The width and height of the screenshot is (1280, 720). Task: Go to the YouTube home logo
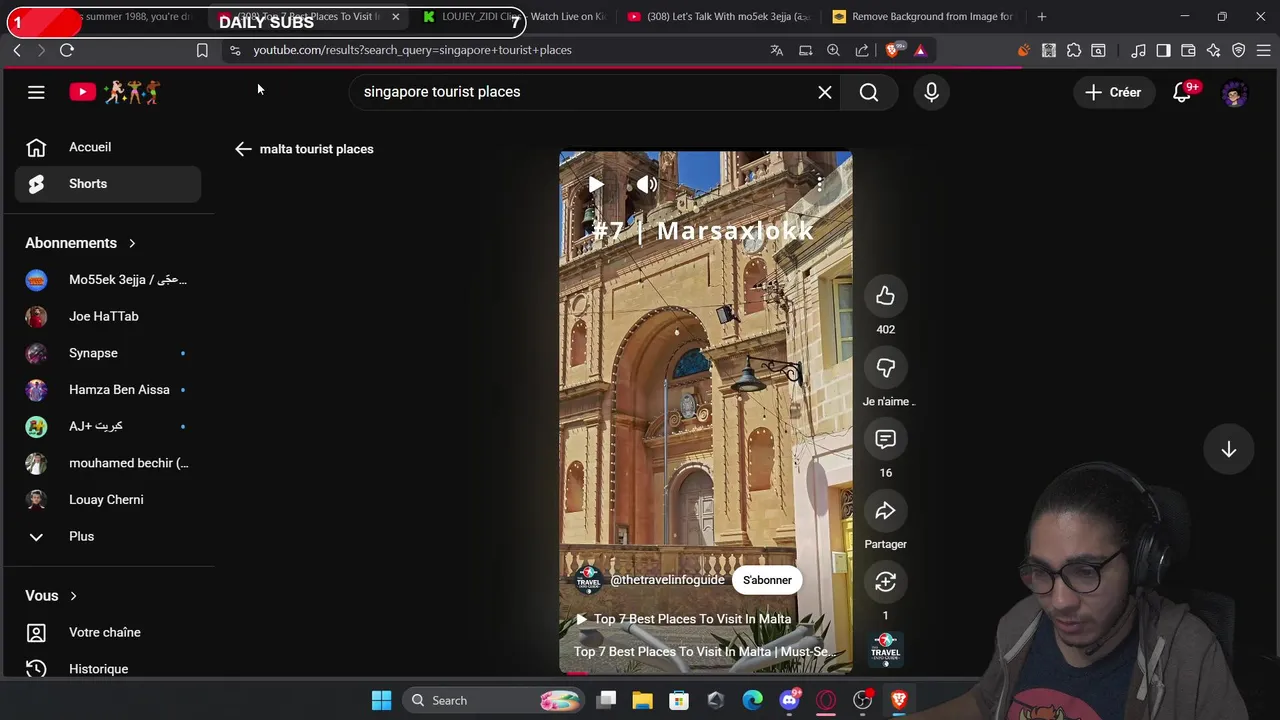point(114,92)
